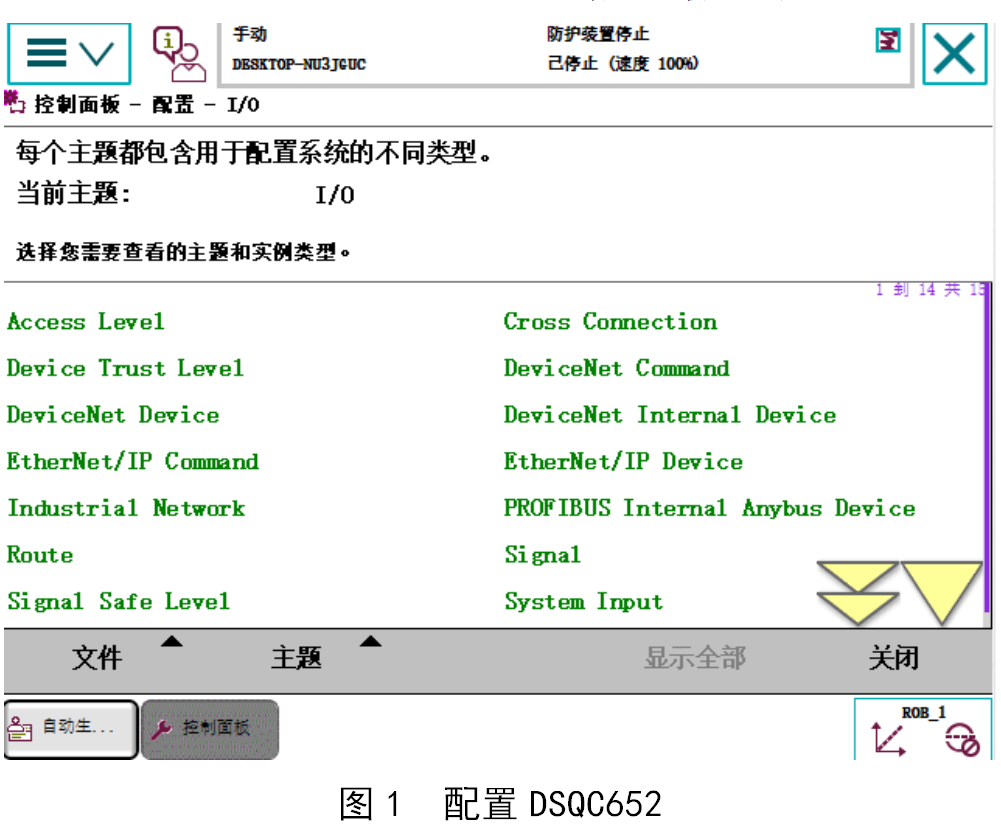
Task: Select the 控制面板 wrench taskbar button
Action: click(209, 729)
